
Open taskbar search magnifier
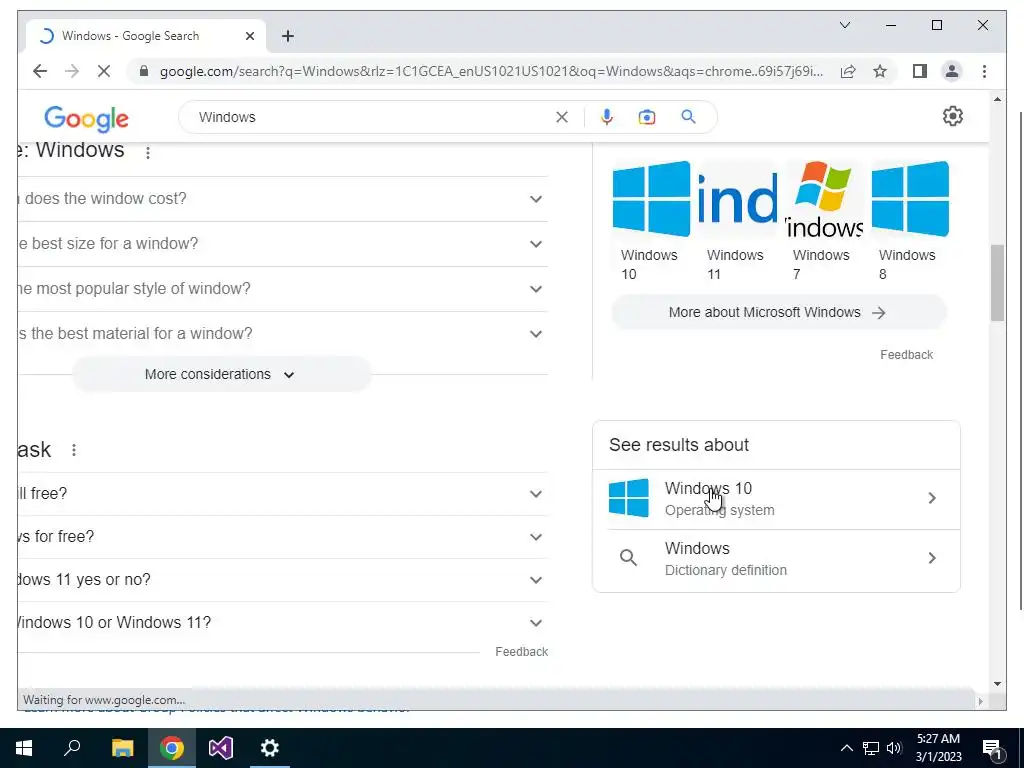(x=72, y=748)
